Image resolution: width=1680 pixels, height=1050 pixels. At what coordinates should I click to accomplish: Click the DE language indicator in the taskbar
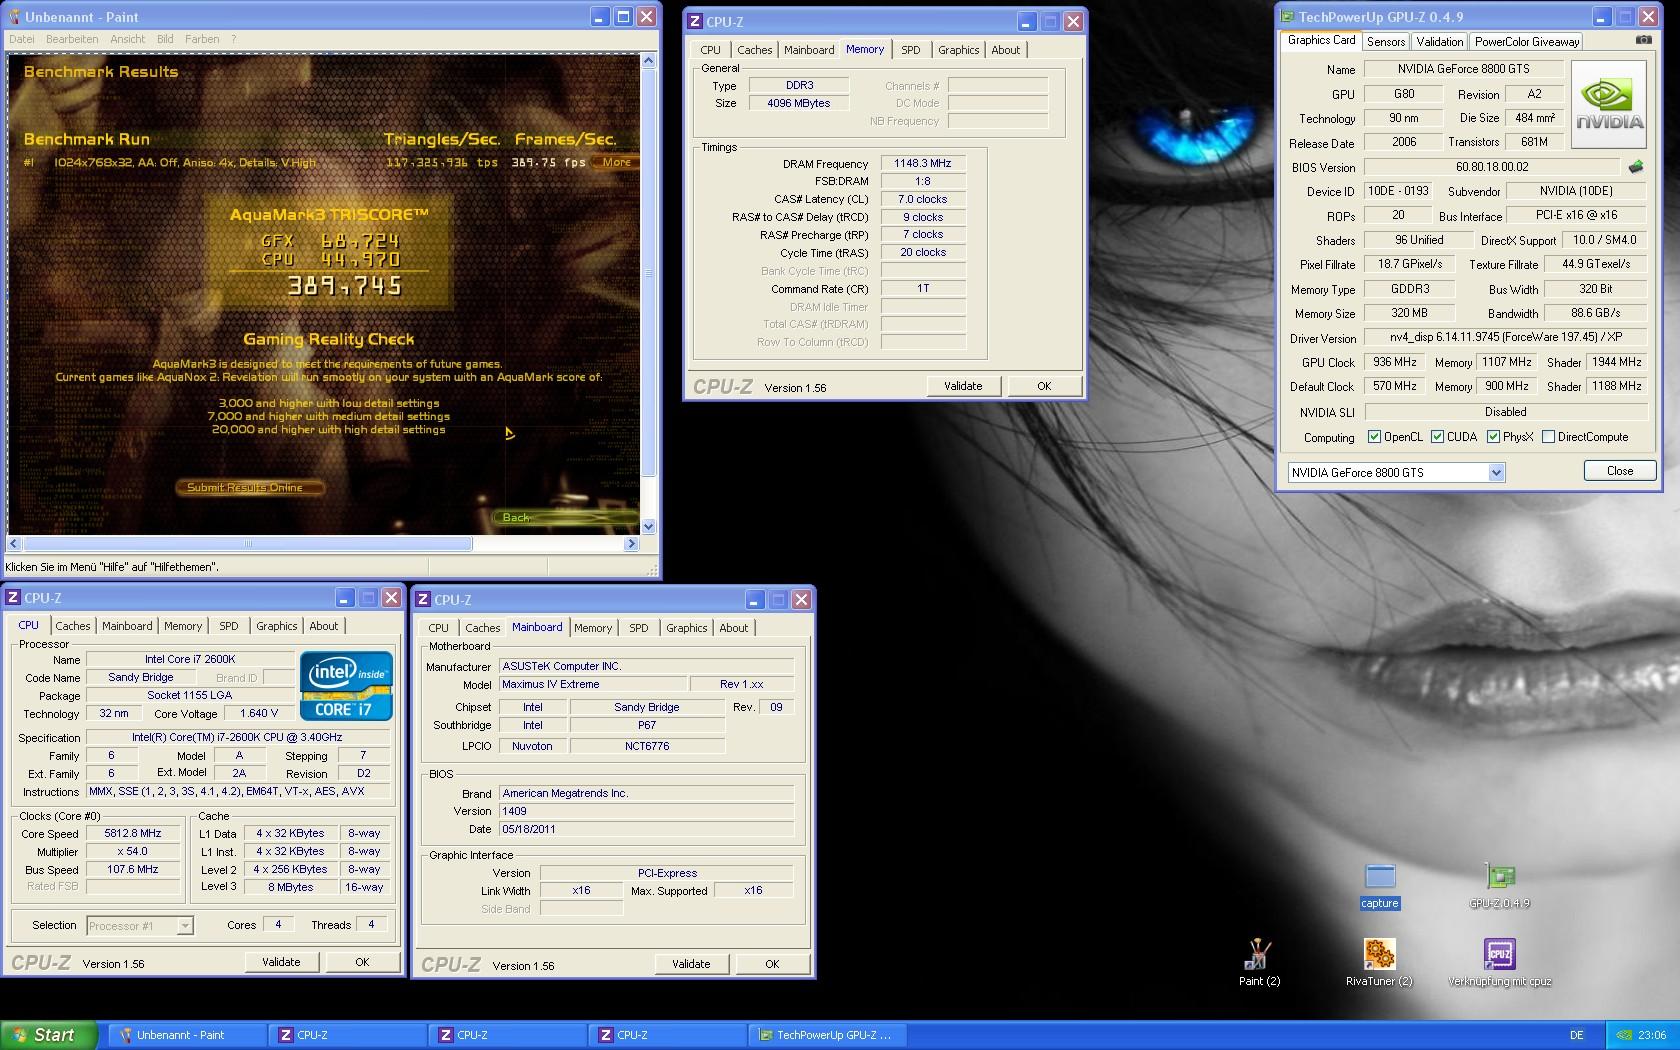pyautogui.click(x=1577, y=1035)
